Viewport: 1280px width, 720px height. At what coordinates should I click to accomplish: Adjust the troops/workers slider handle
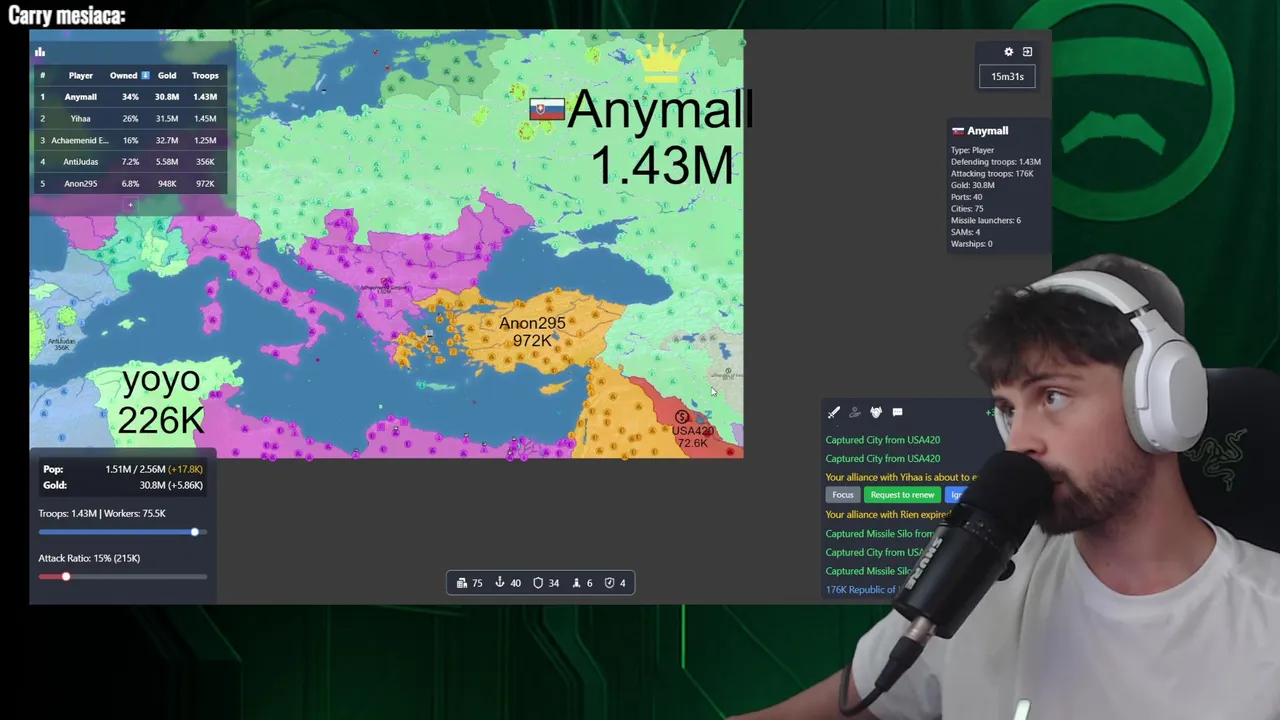[195, 532]
